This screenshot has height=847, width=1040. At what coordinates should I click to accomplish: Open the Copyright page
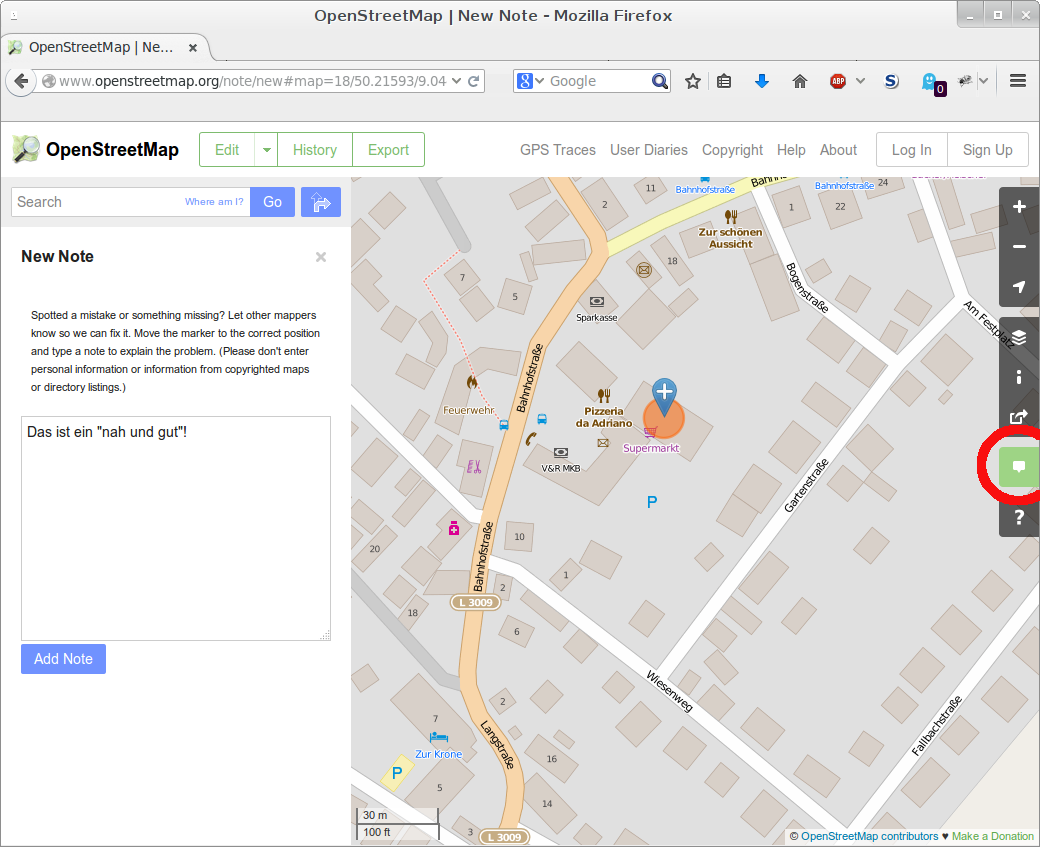[732, 150]
